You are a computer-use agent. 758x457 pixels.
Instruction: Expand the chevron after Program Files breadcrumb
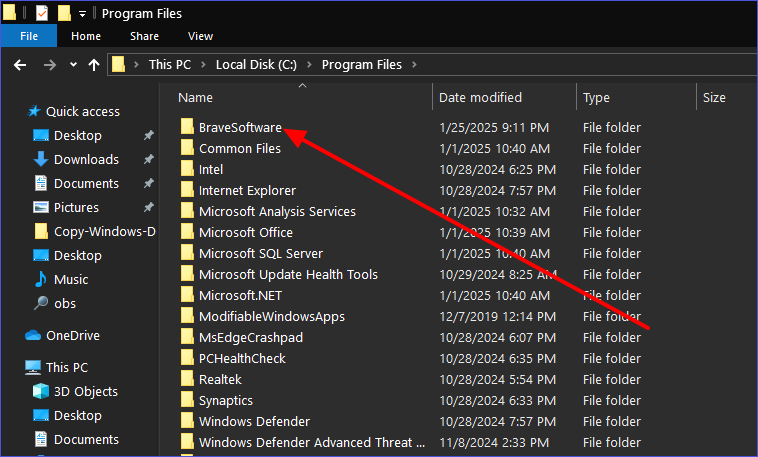(x=414, y=65)
